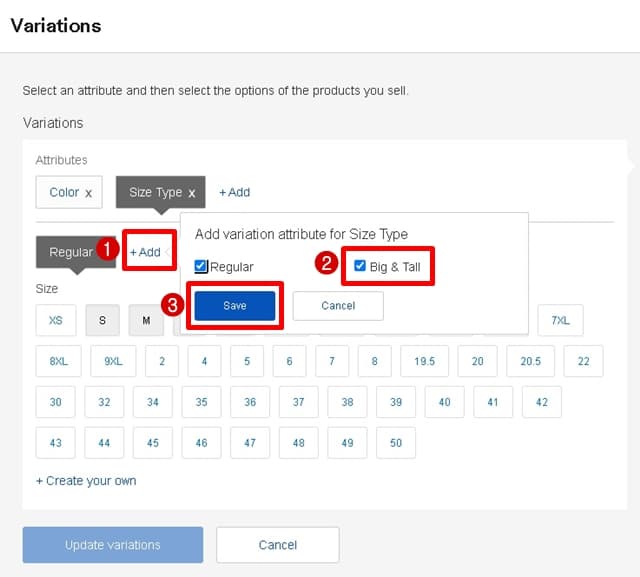Pick the 7XL size option
The height and width of the screenshot is (577, 640).
(x=560, y=320)
